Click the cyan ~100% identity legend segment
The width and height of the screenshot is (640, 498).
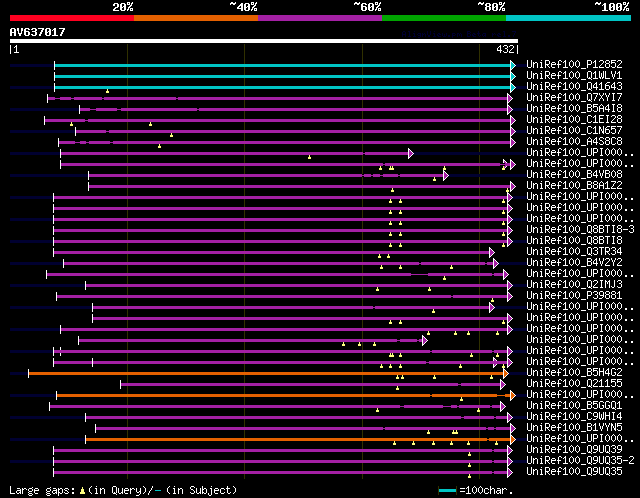point(568,18)
